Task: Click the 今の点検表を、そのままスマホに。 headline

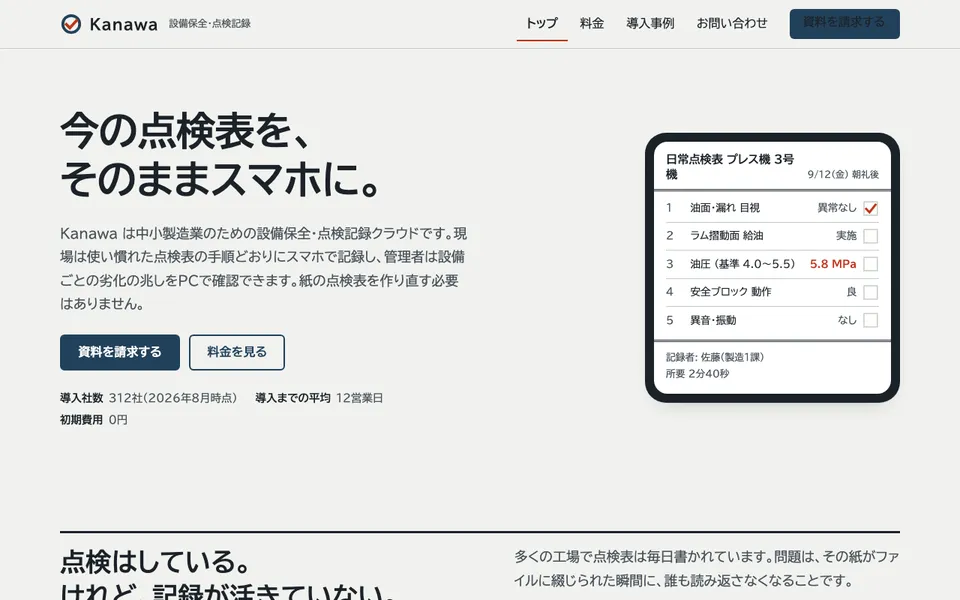Action: [x=220, y=156]
